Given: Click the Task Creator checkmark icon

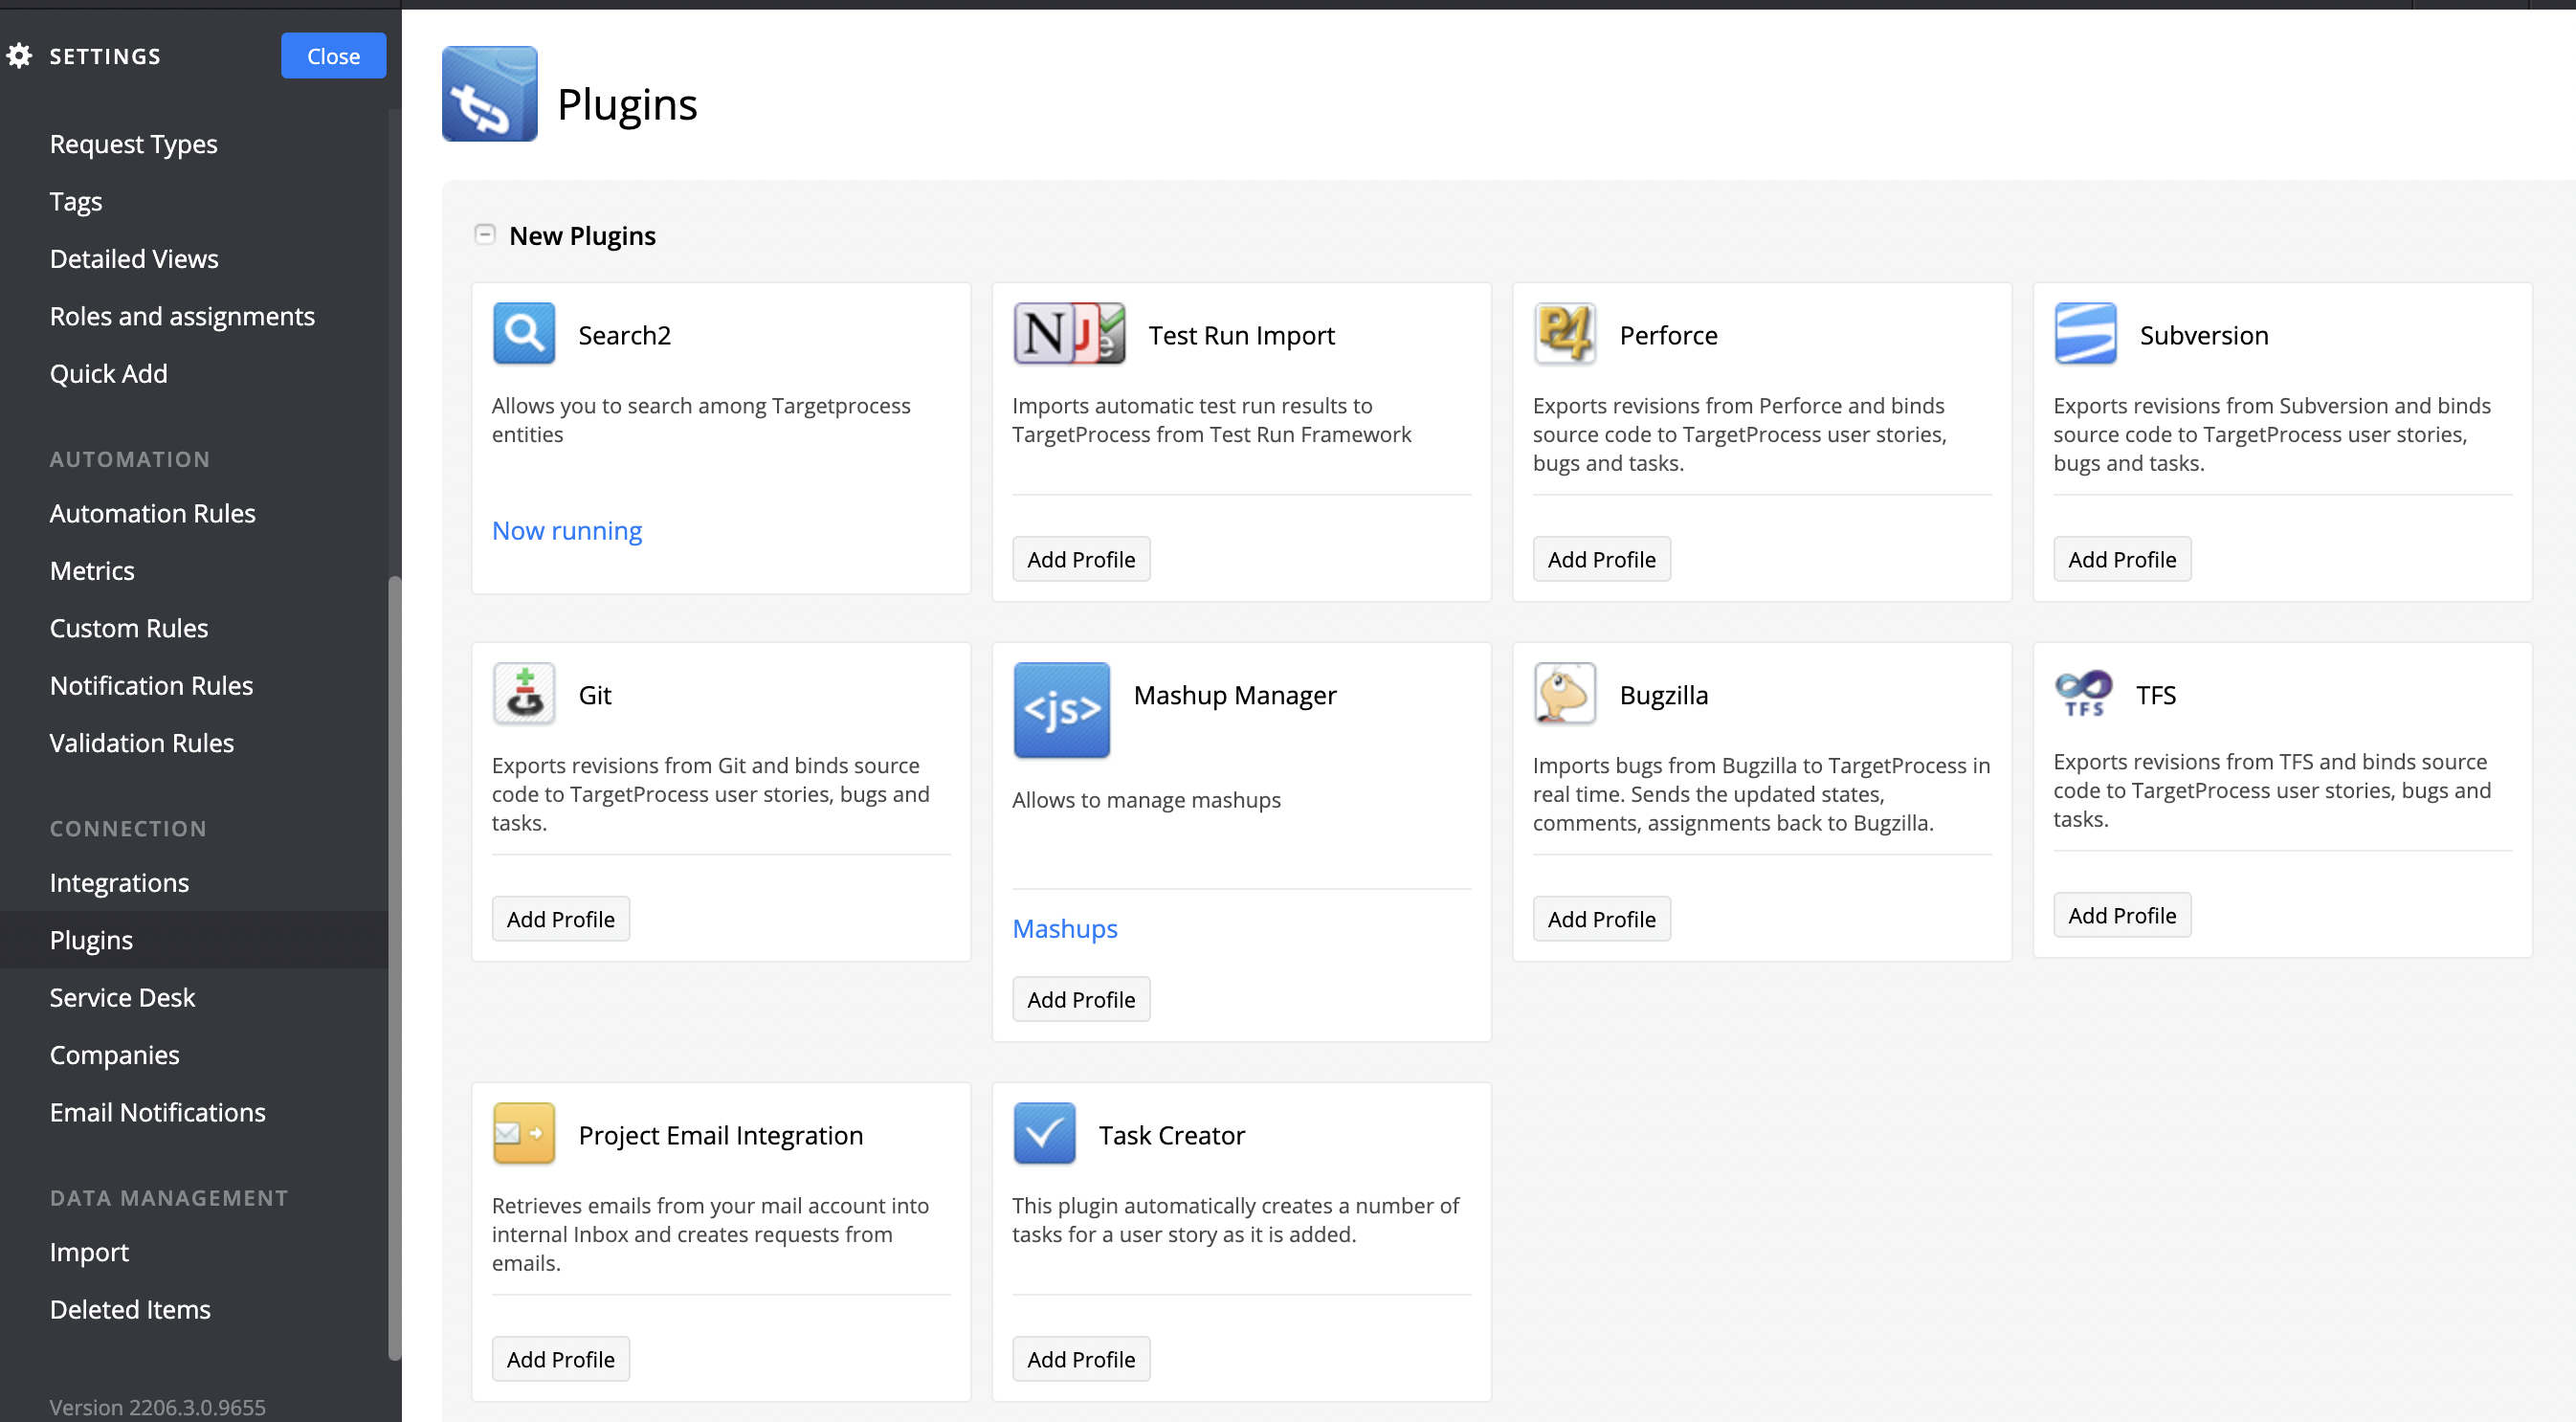Looking at the screenshot, I should click(x=1043, y=1133).
